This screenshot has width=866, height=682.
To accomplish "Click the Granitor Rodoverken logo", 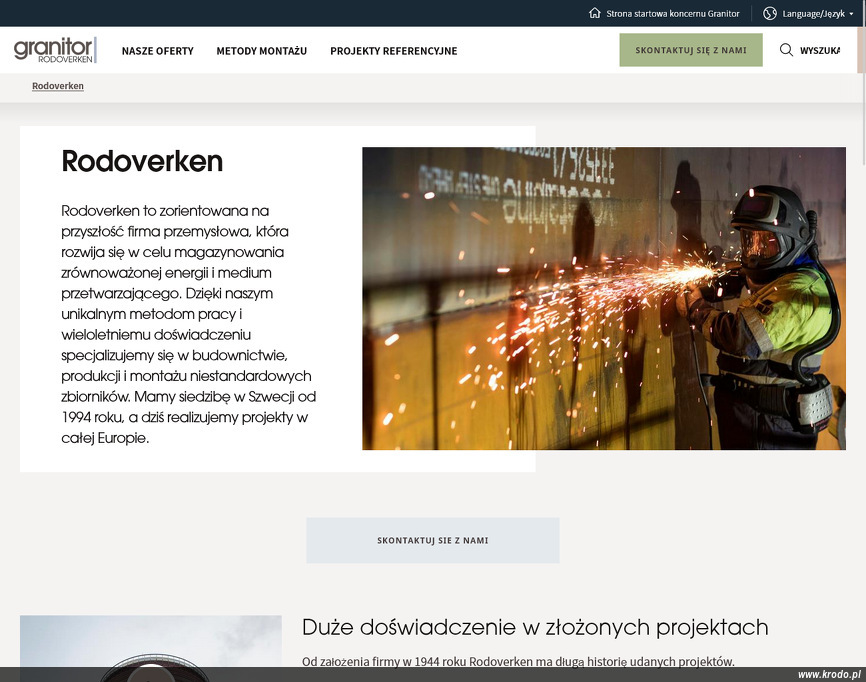I will 55,50.
